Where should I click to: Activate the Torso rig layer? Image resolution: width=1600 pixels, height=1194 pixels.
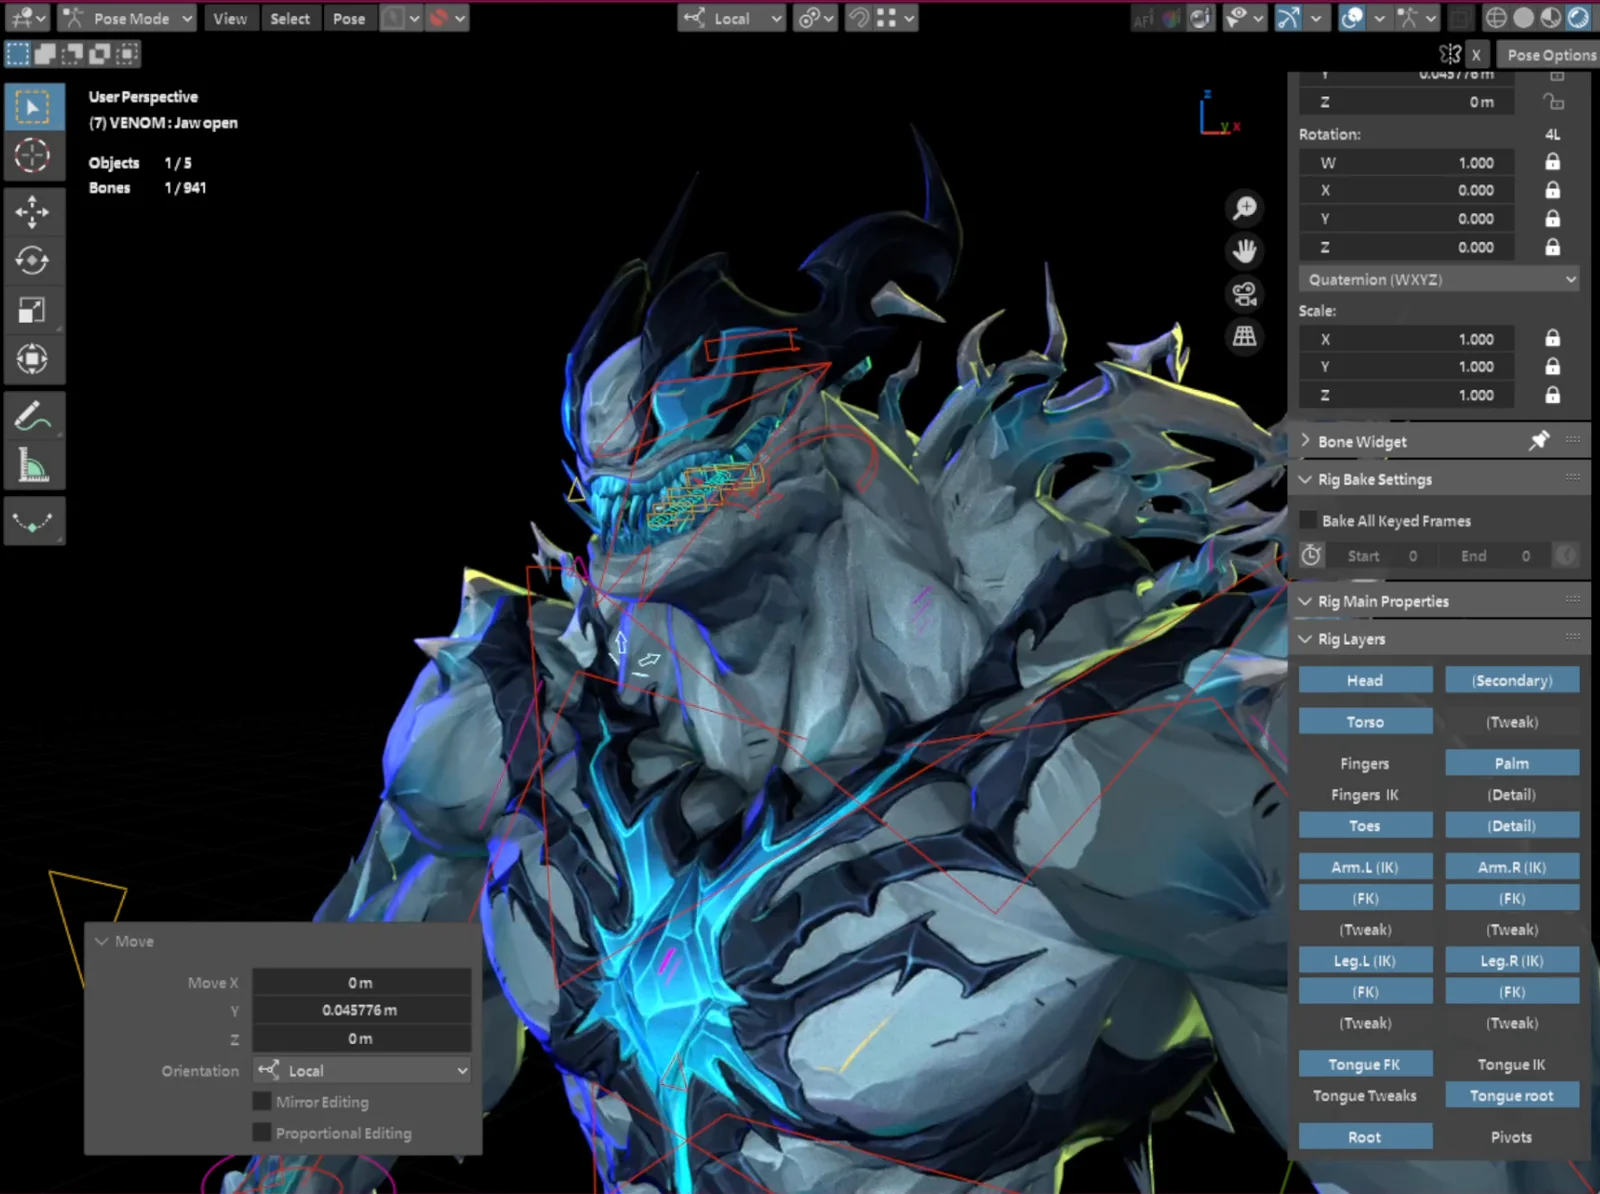[x=1365, y=720]
